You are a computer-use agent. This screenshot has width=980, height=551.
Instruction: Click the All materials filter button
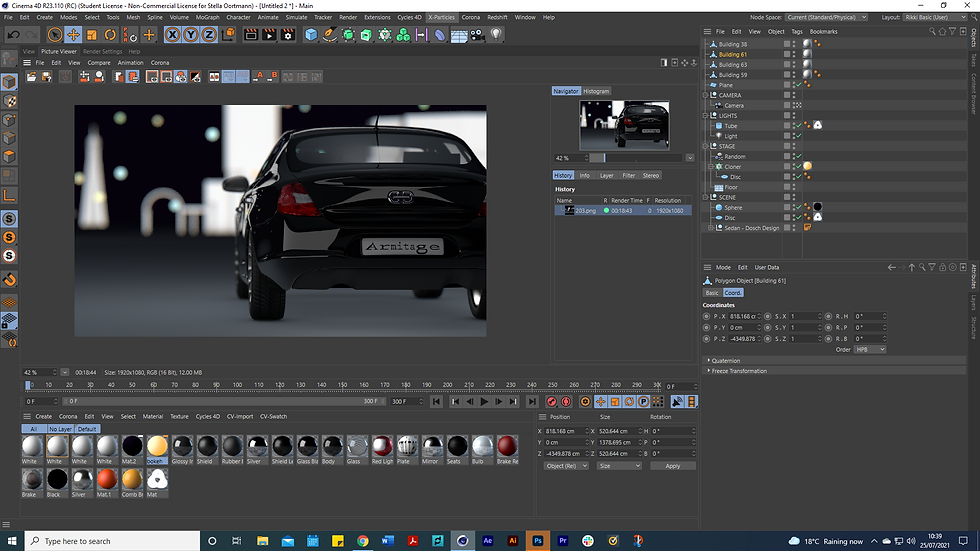click(x=34, y=429)
